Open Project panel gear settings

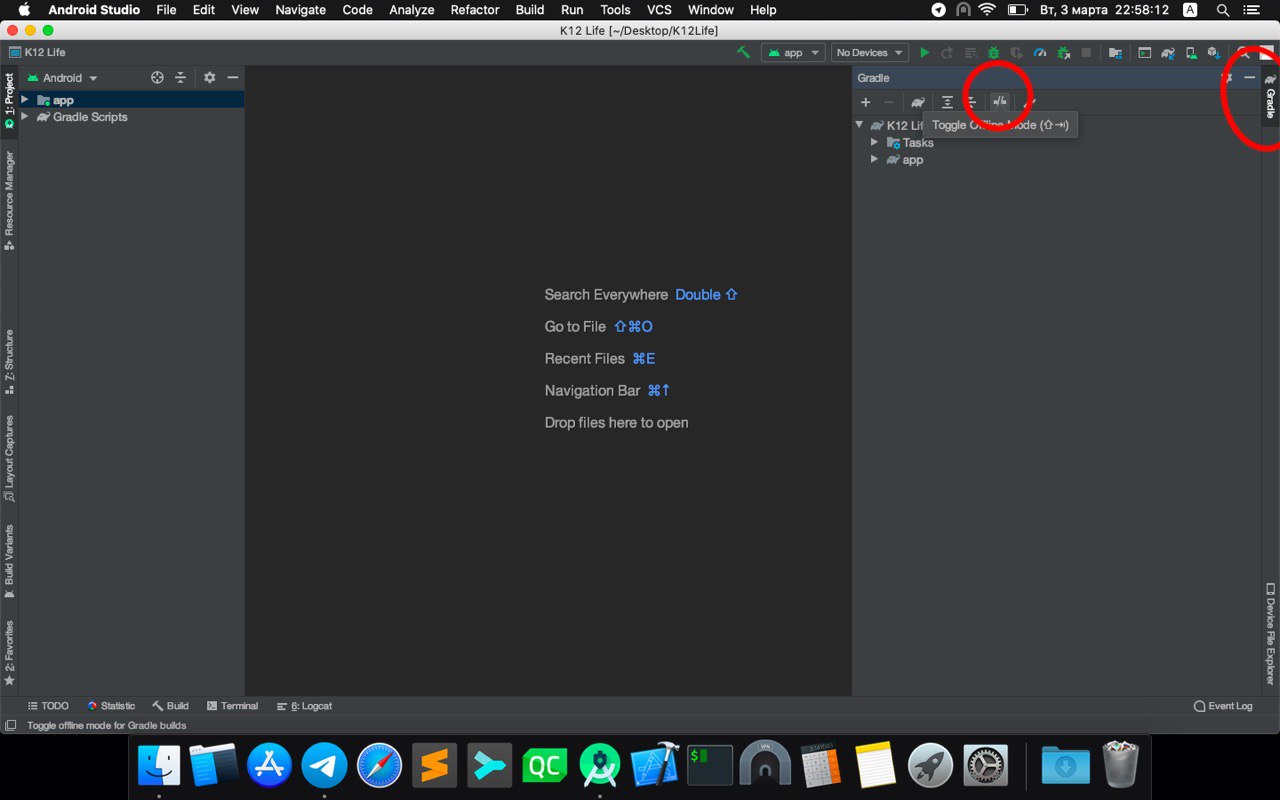click(209, 77)
